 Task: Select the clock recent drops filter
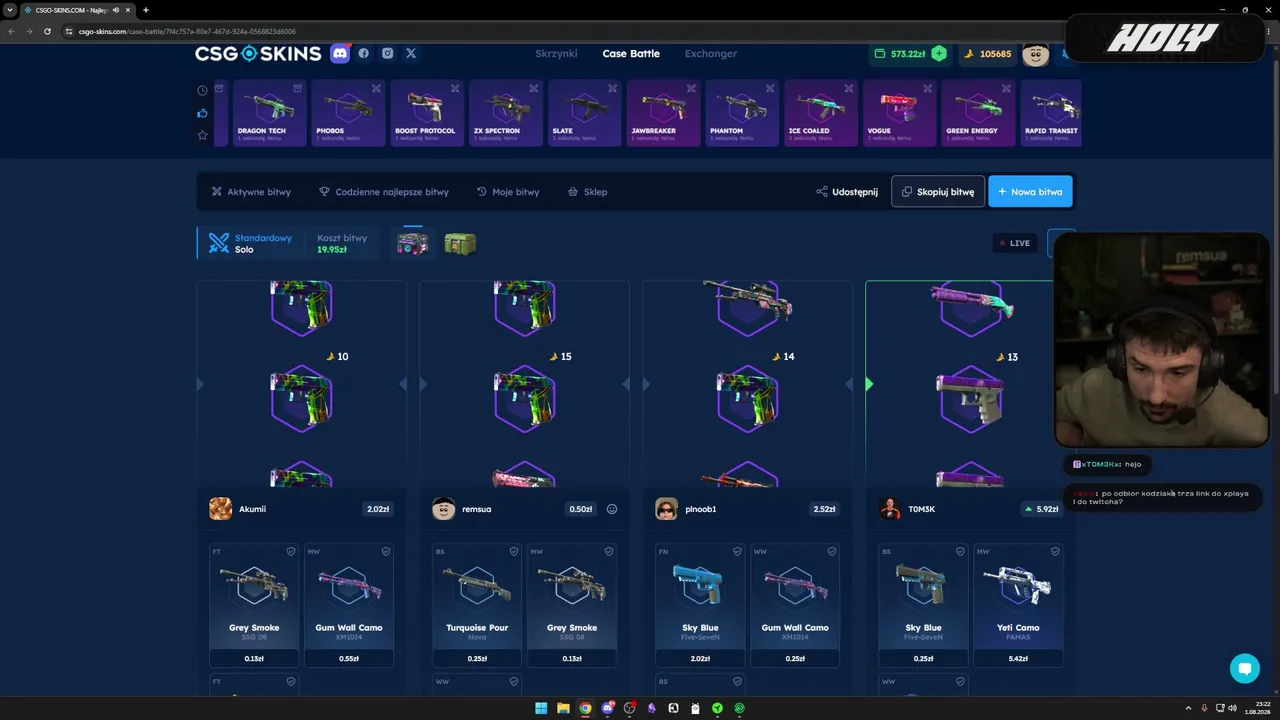(x=203, y=90)
